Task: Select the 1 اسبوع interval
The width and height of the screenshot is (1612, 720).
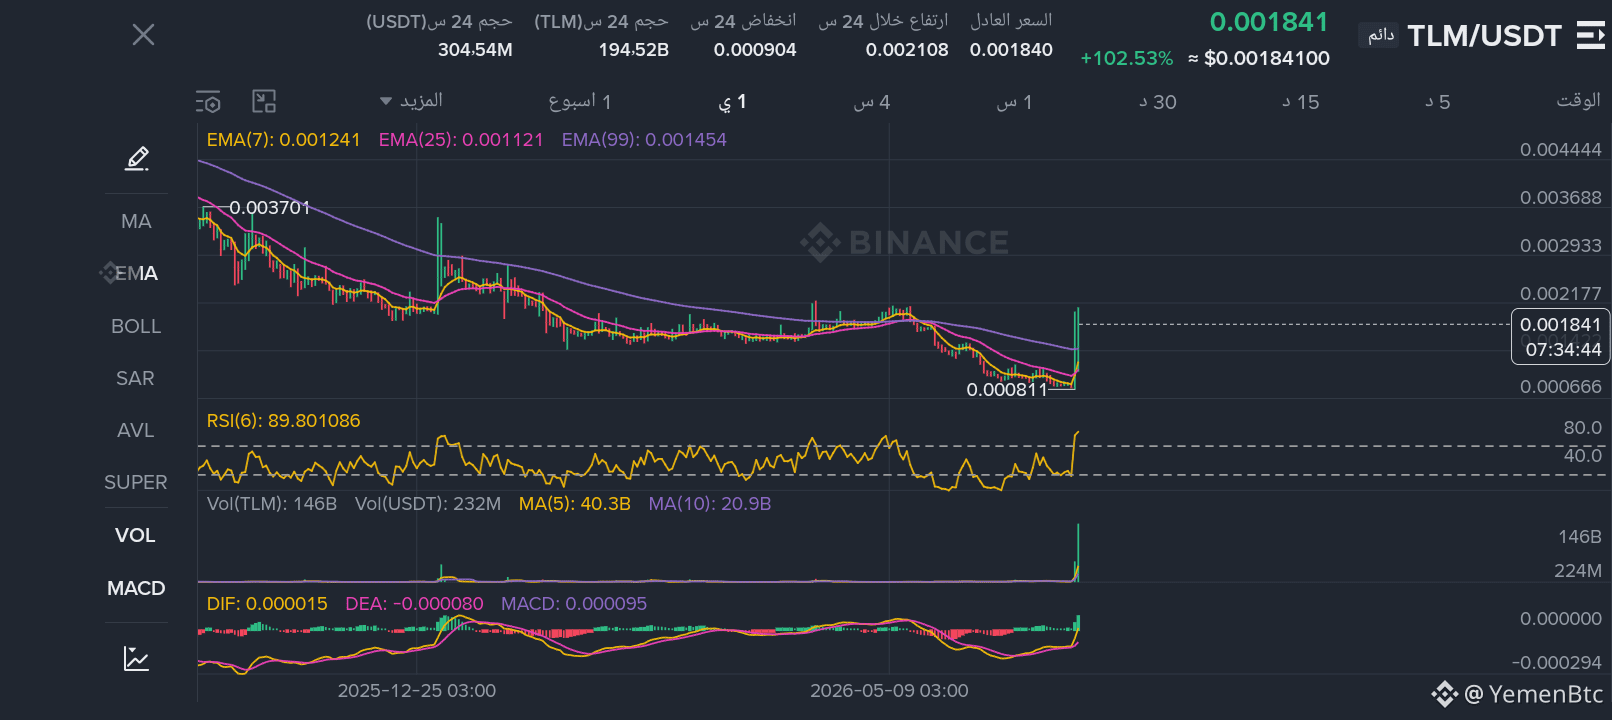Action: coord(580,101)
